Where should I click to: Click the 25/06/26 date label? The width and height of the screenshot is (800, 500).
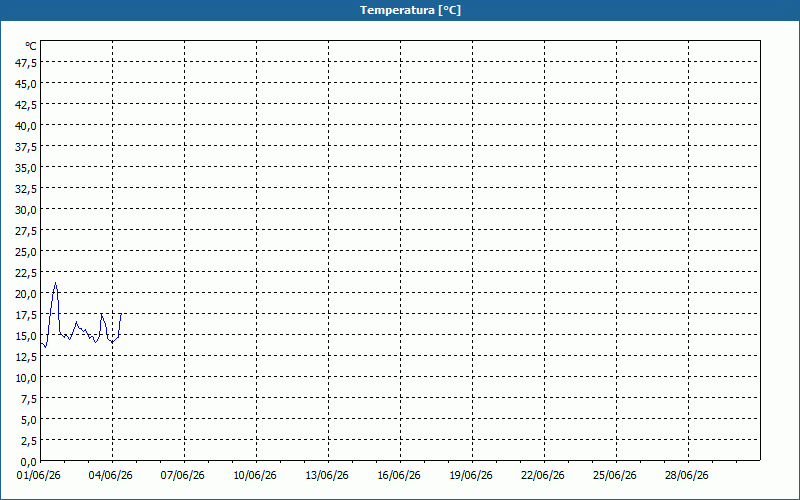click(x=615, y=476)
